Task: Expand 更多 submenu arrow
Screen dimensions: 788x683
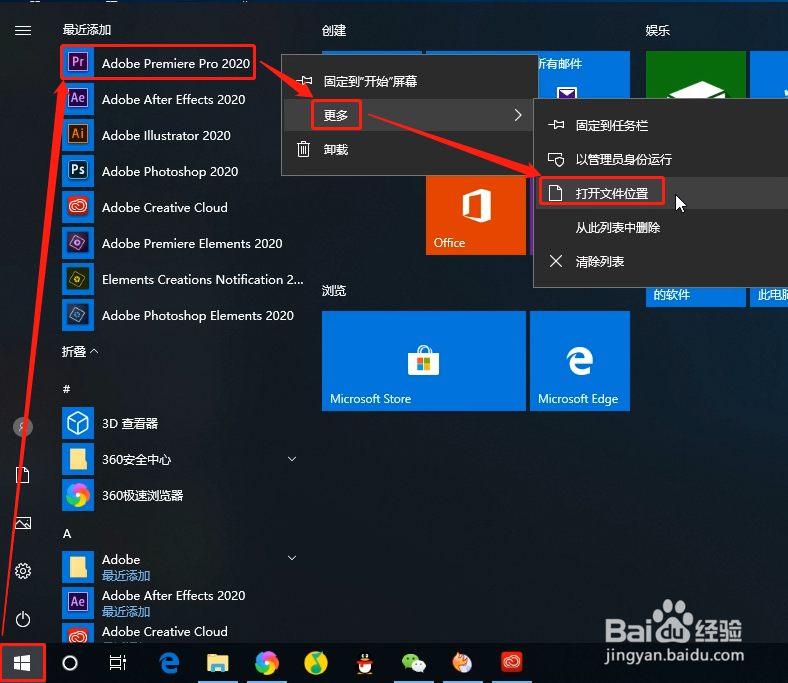Action: (x=518, y=115)
